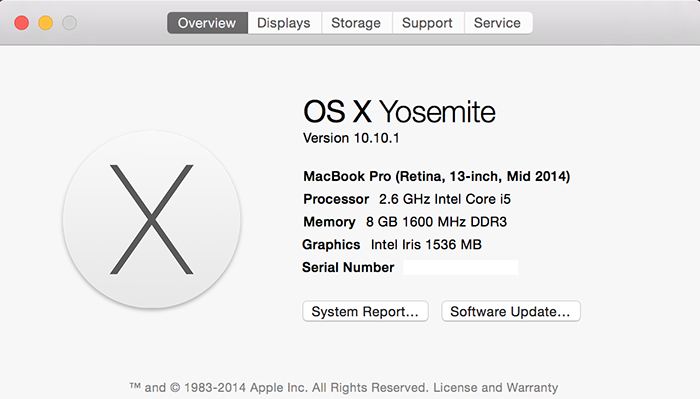Screen dimensions: 700x399
Task: Click Version 10.10.1 to reveal build number
Action: coord(351,138)
